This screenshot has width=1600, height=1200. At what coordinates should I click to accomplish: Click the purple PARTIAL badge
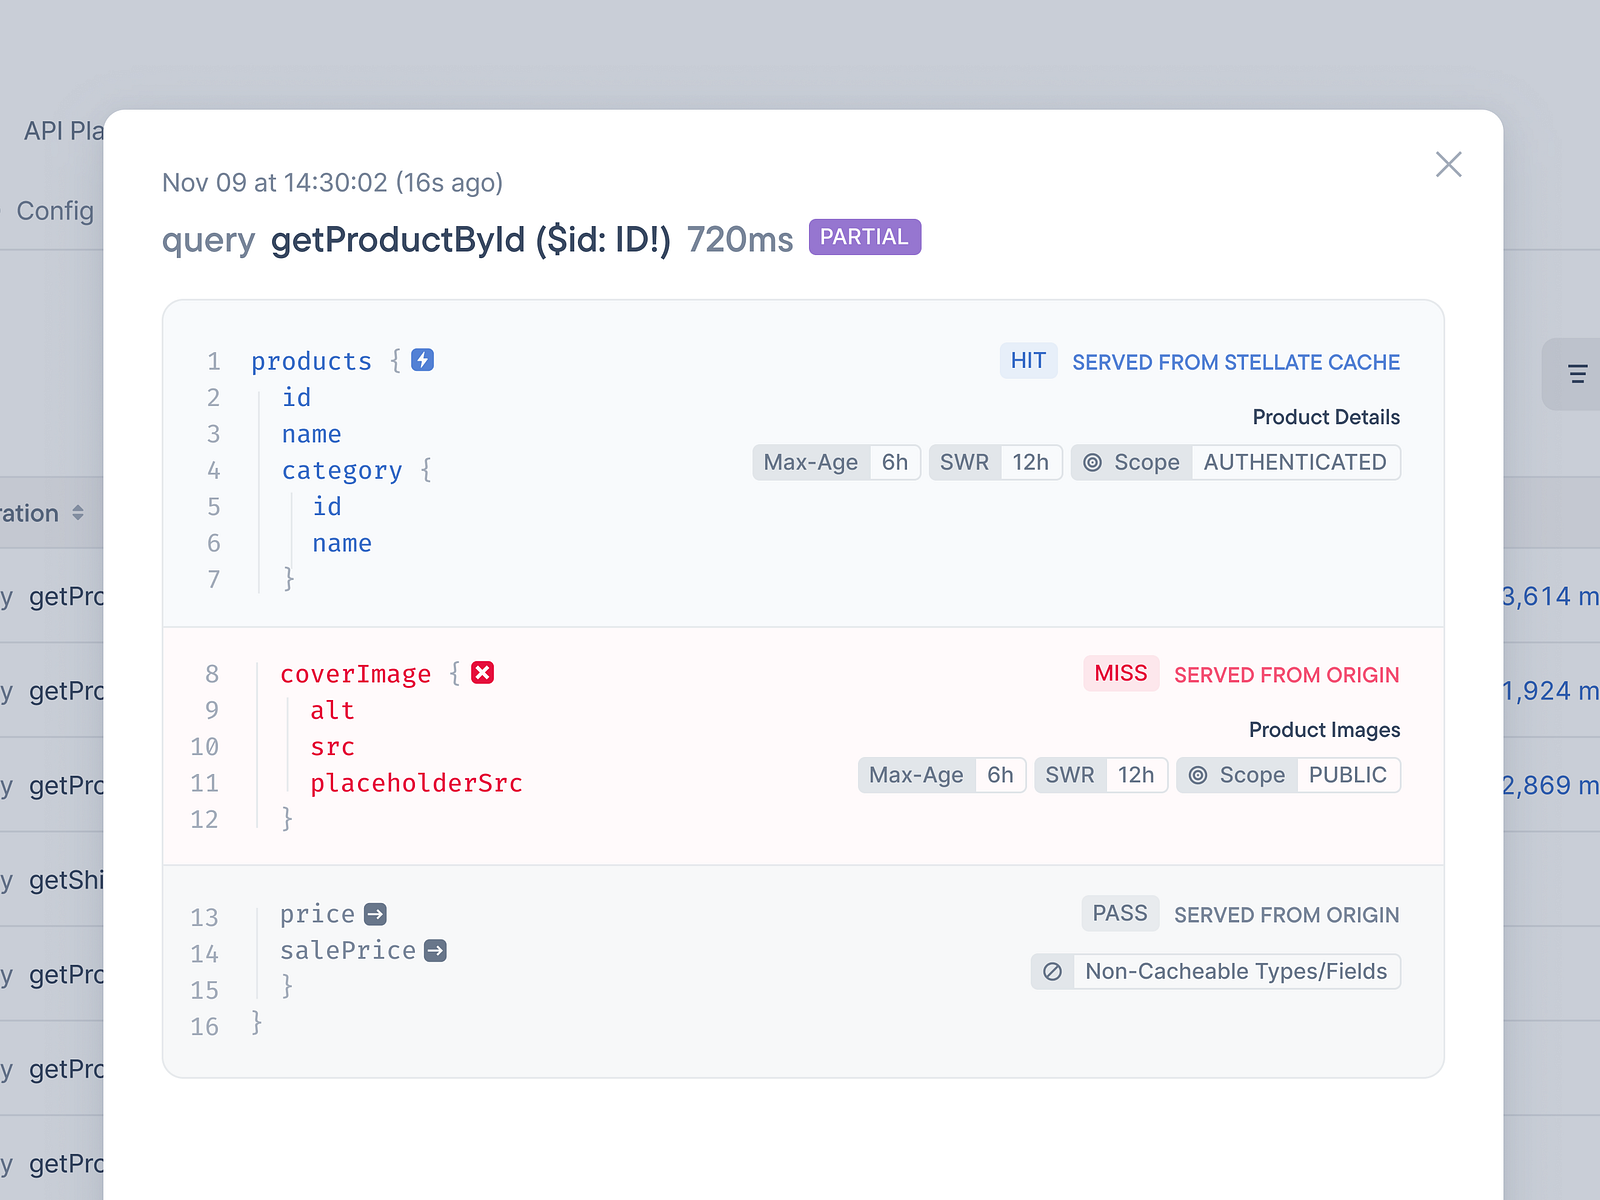coord(864,237)
